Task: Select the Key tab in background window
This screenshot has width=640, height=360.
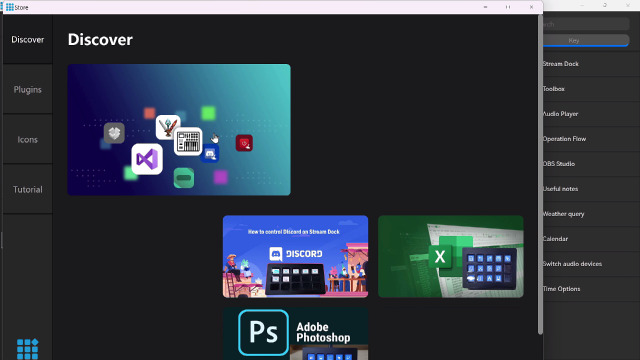Action: 586,40
